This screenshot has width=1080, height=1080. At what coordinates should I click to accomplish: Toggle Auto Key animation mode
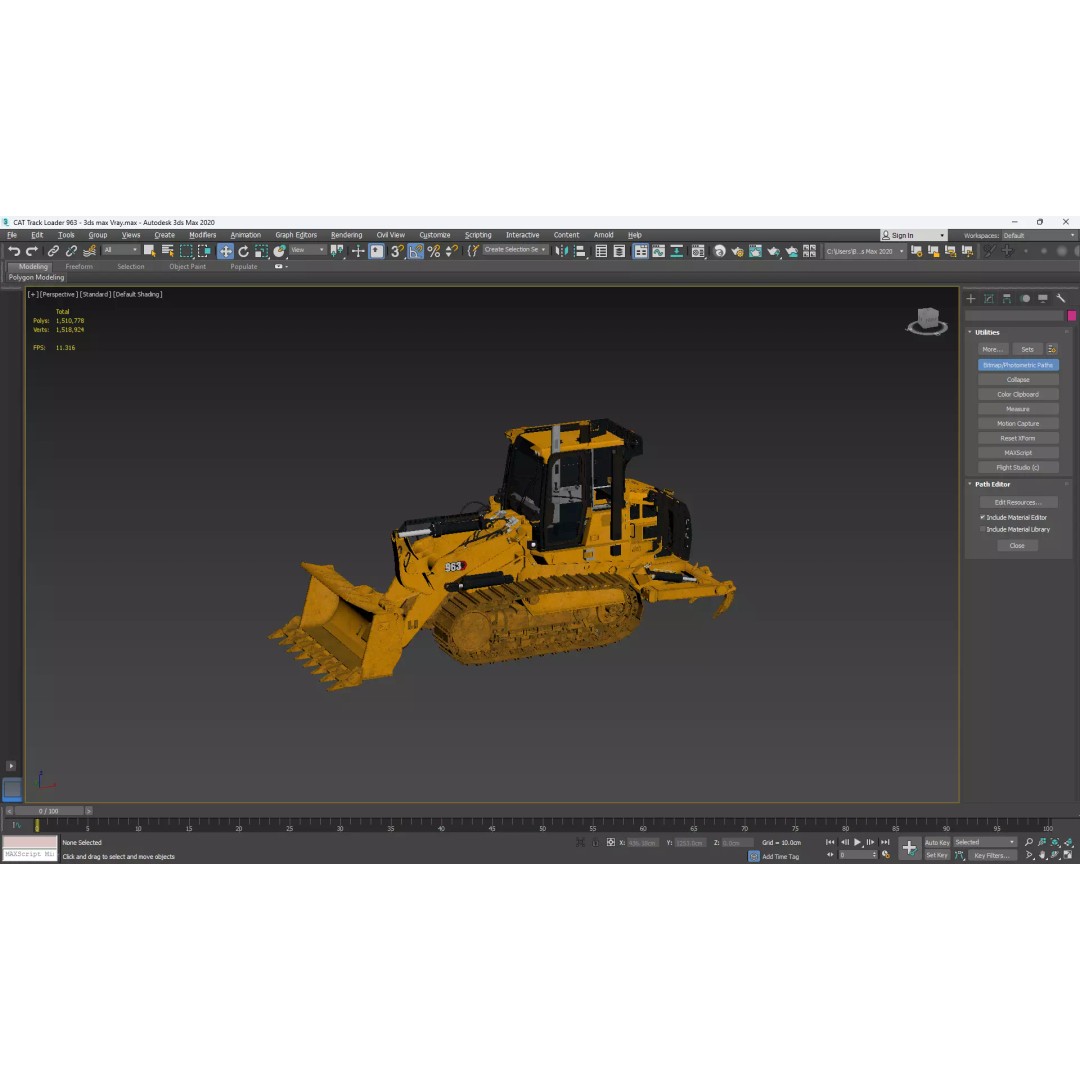coord(937,842)
